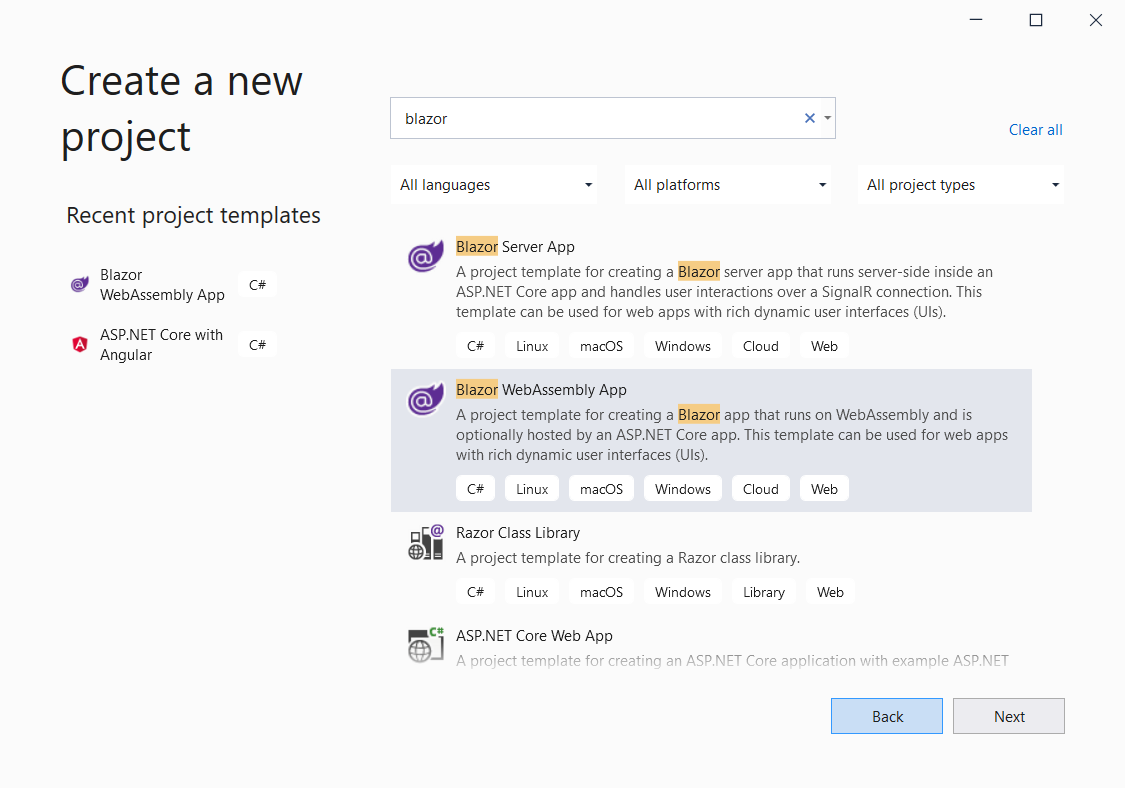This screenshot has height=788, width=1125.
Task: Select the Blazor Server App template
Action: point(700,280)
